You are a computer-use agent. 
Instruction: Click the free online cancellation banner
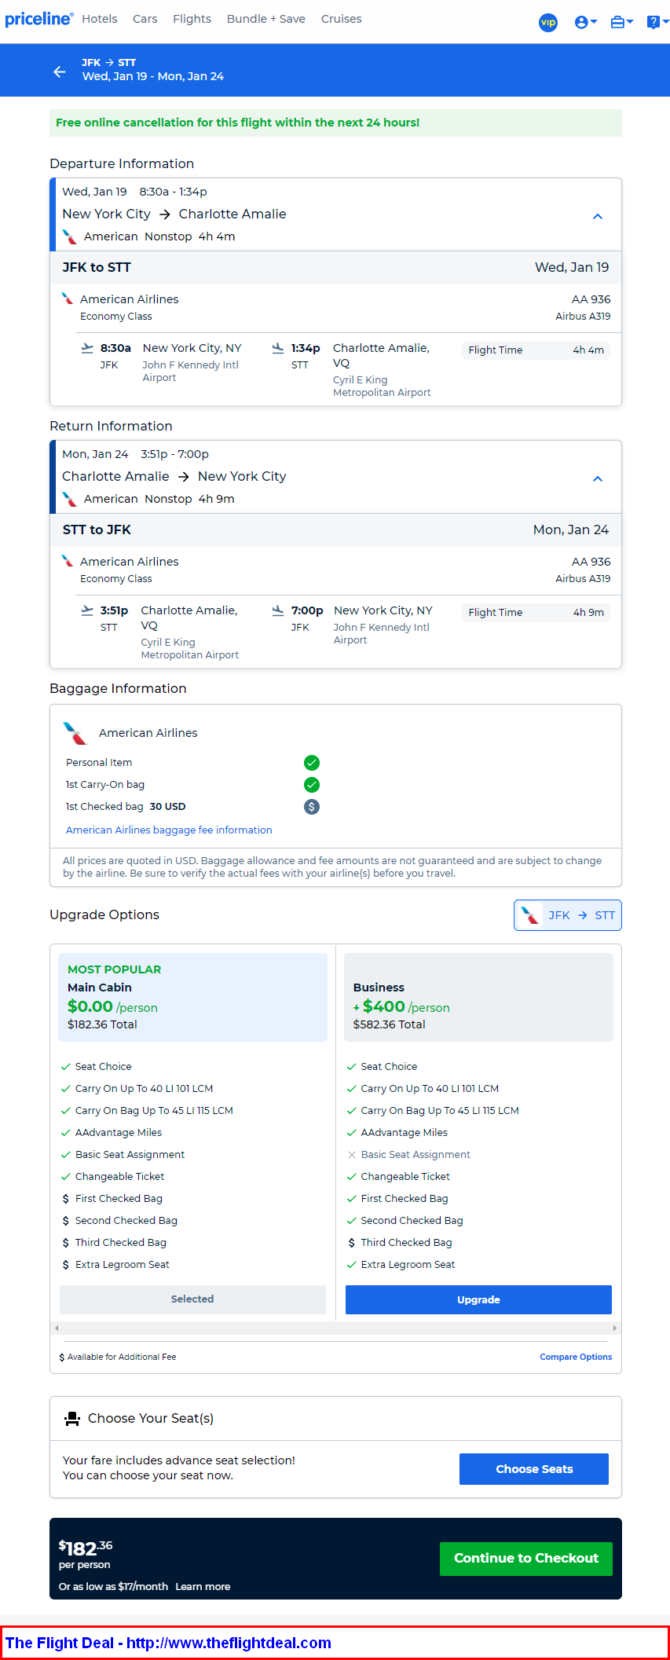pos(336,123)
